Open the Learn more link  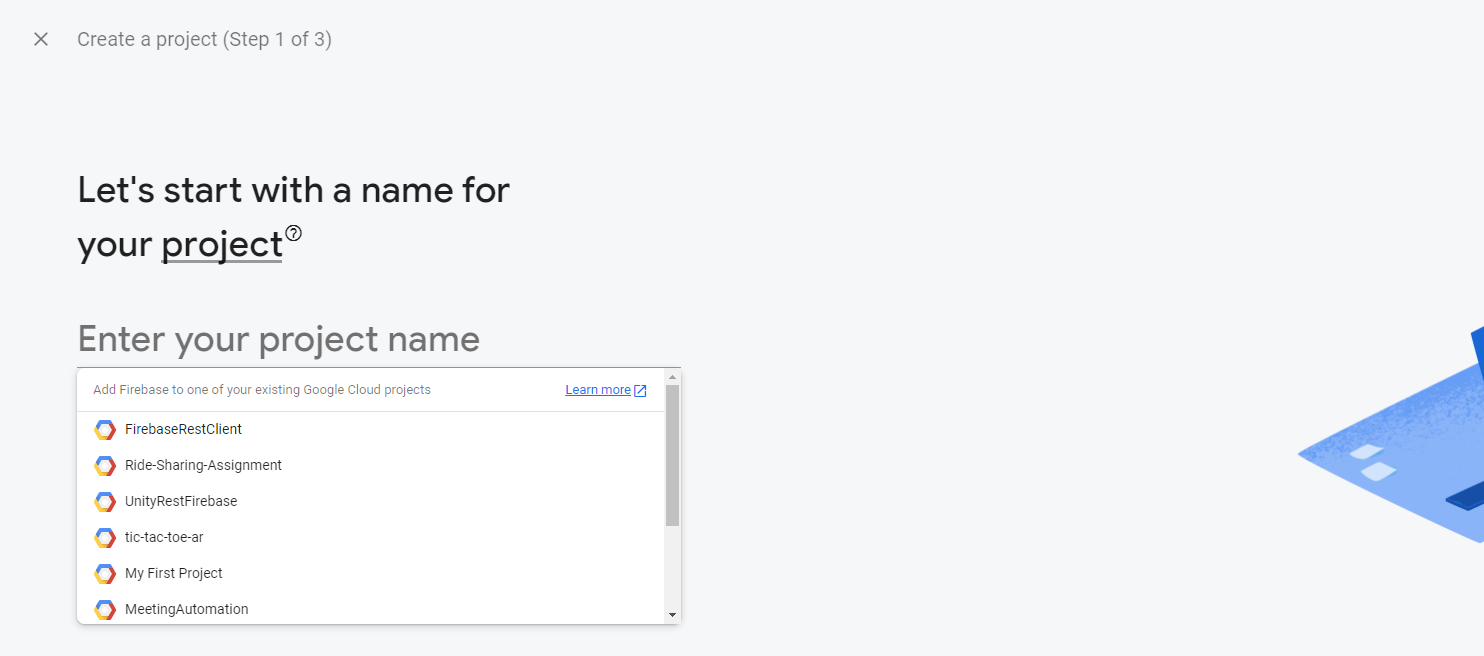597,390
